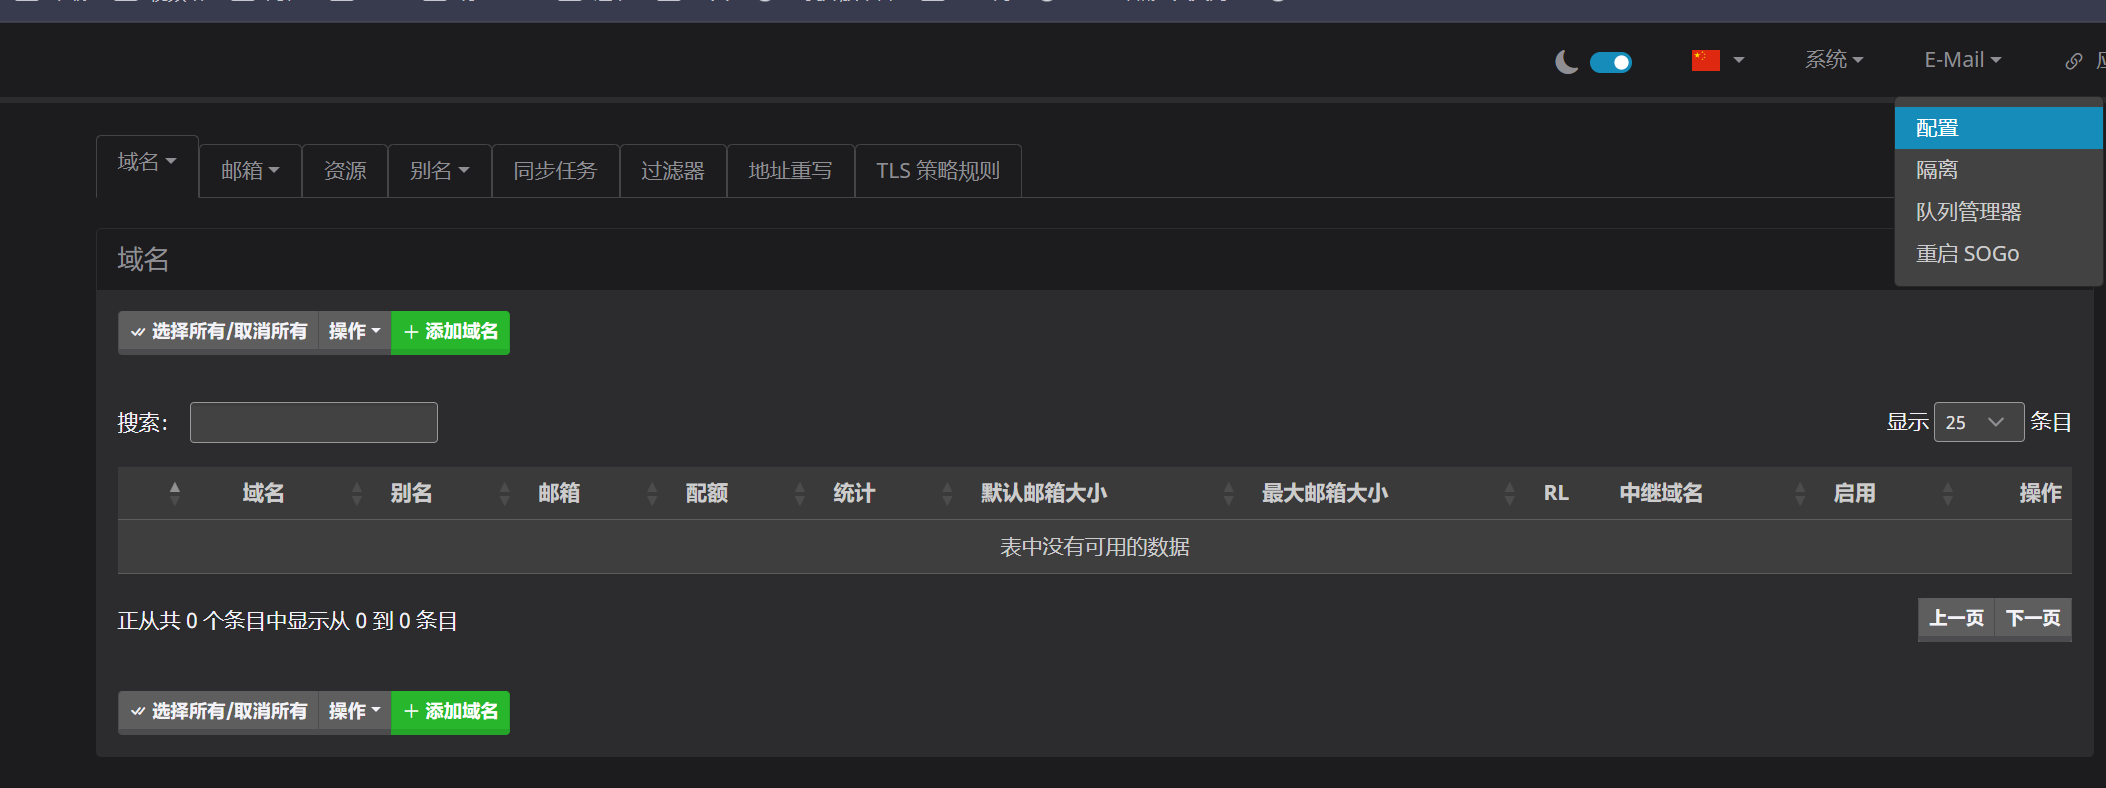
Task: Toggle top 选择所有/取消所有 selection button
Action: click(219, 332)
